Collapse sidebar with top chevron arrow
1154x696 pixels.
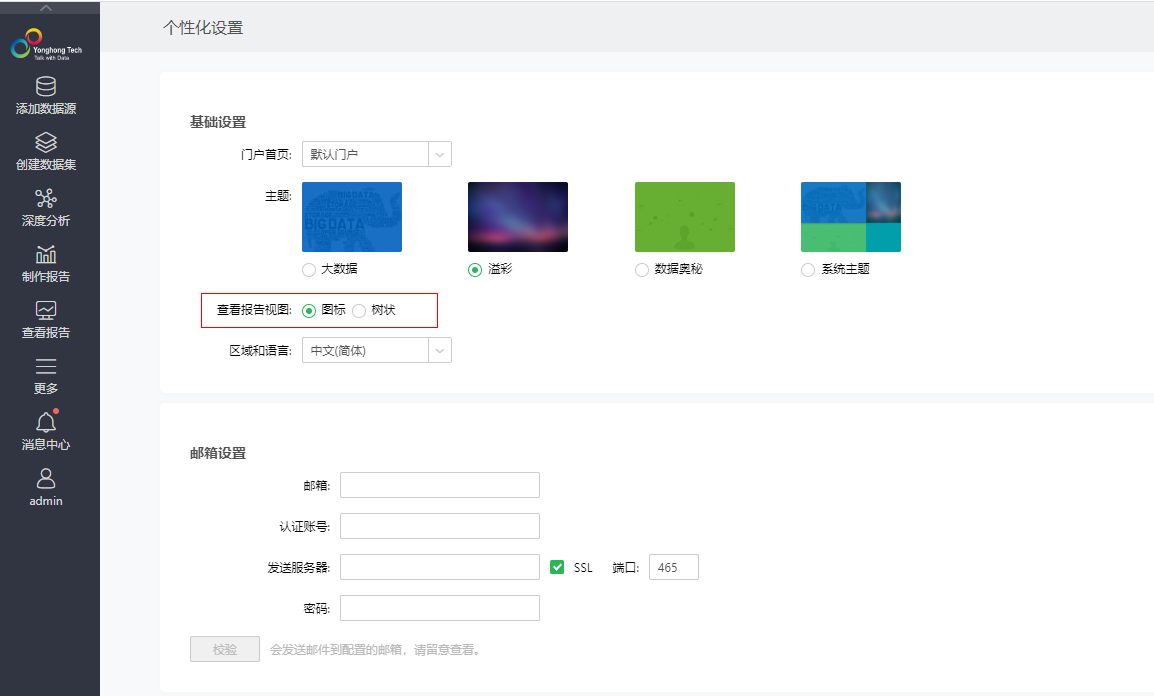pyautogui.click(x=46, y=8)
